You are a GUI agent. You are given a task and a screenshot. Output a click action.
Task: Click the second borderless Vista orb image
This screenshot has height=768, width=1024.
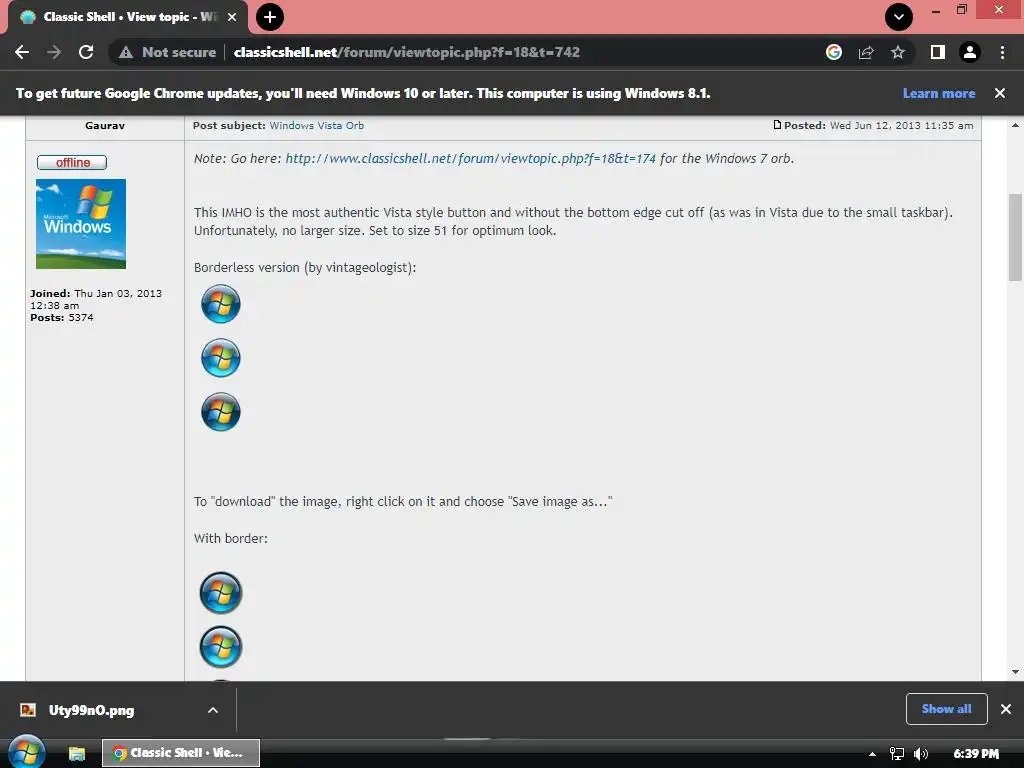[x=221, y=358]
